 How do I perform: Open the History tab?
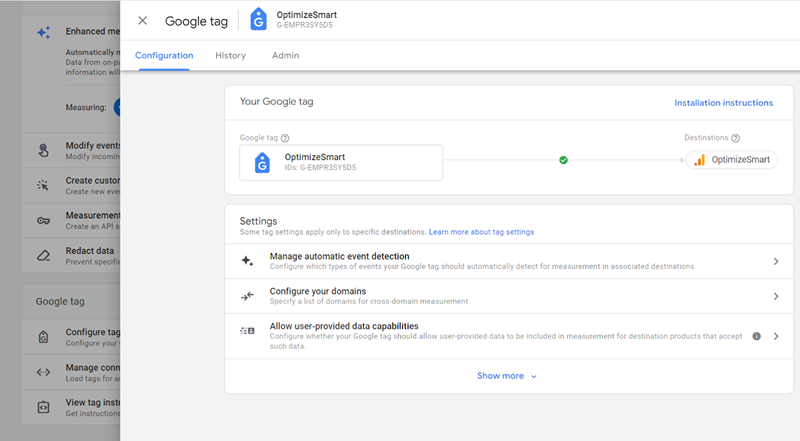(x=230, y=55)
